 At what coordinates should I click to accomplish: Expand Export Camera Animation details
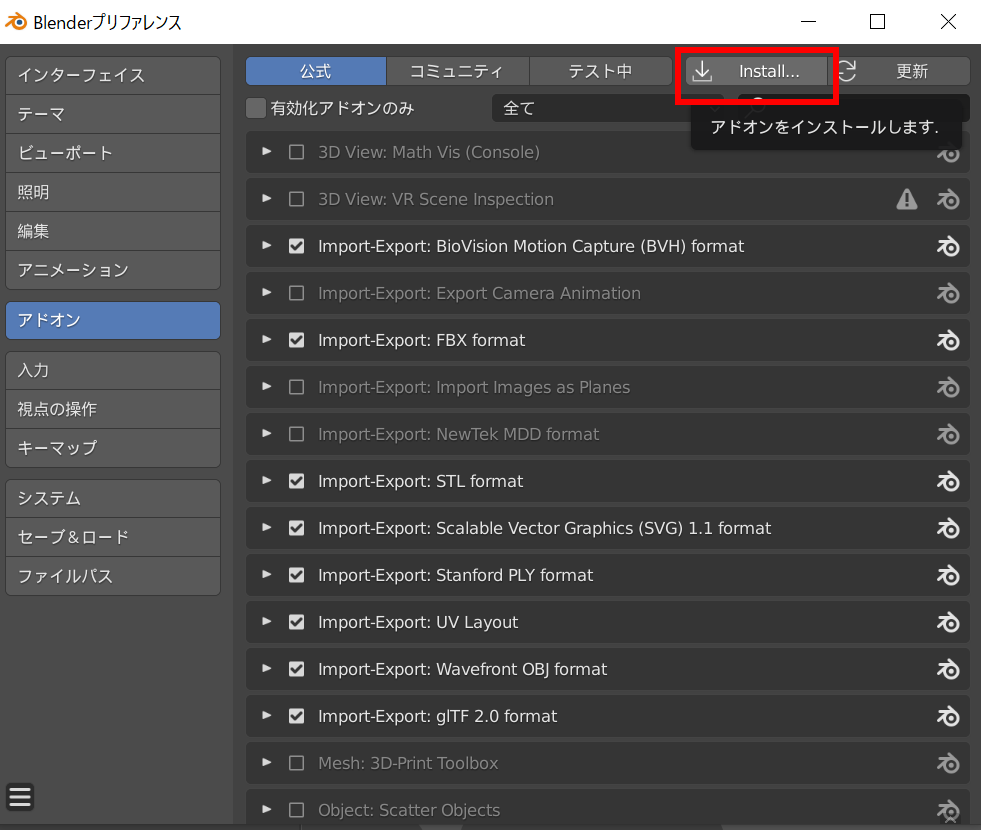tap(267, 292)
